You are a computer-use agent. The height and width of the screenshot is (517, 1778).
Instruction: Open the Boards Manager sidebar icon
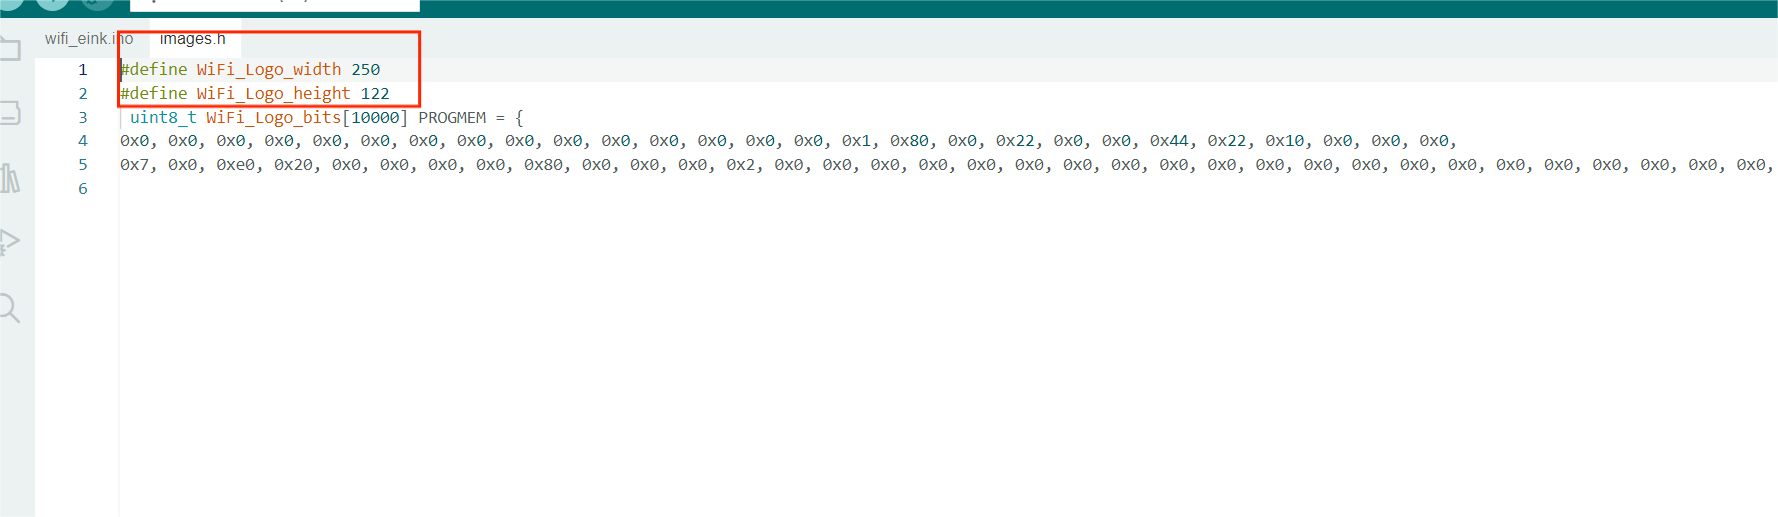(10, 112)
